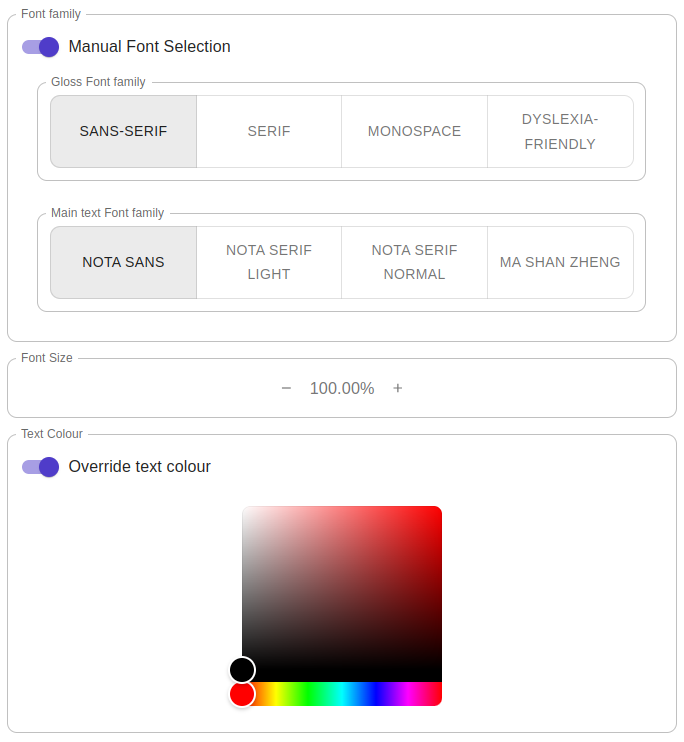
Task: Click the 100.00% font size value
Action: [x=342, y=389]
